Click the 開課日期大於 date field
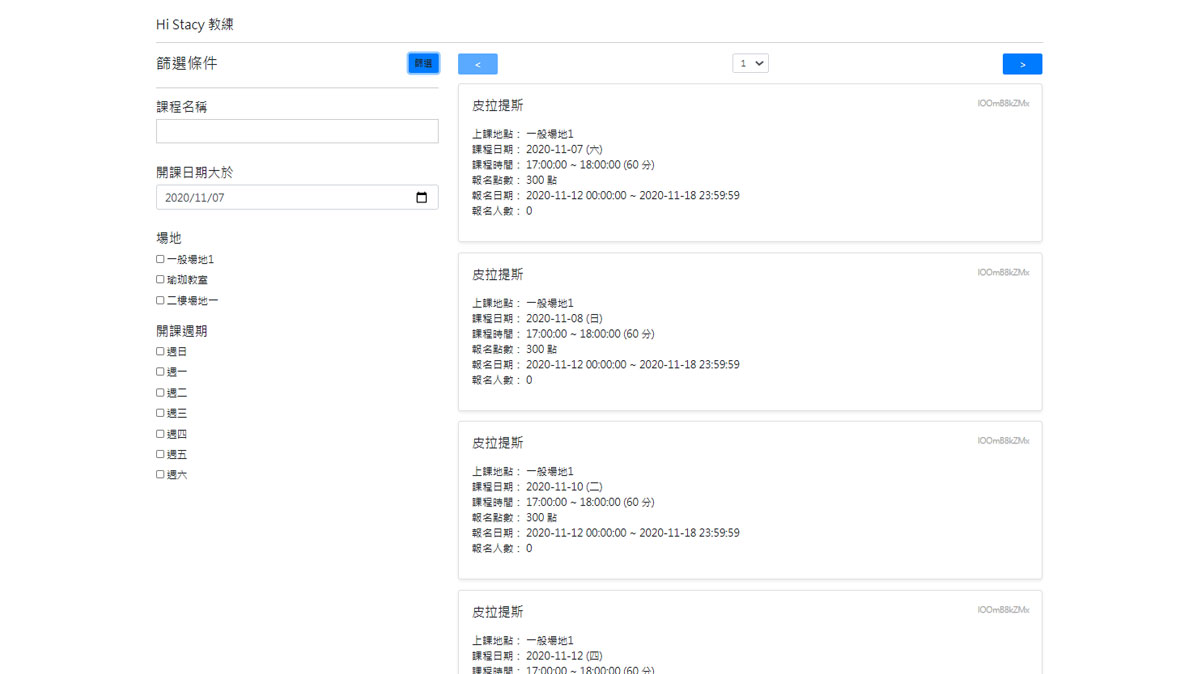The image size is (1200, 674). pyautogui.click(x=297, y=198)
